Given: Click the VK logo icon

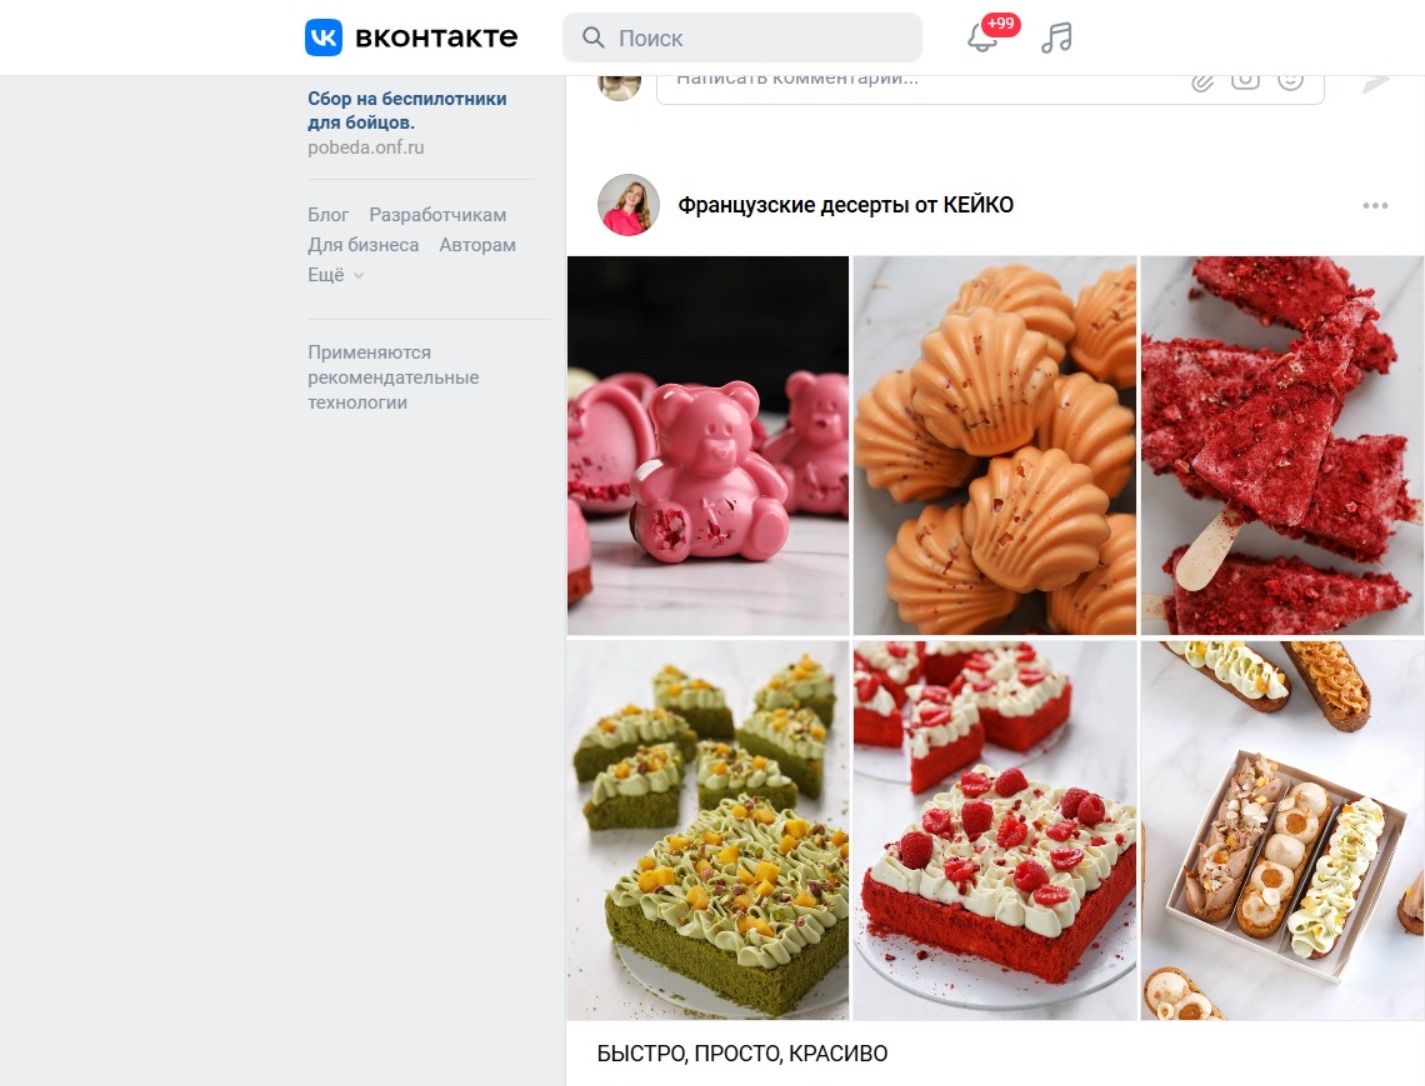Looking at the screenshot, I should (323, 37).
